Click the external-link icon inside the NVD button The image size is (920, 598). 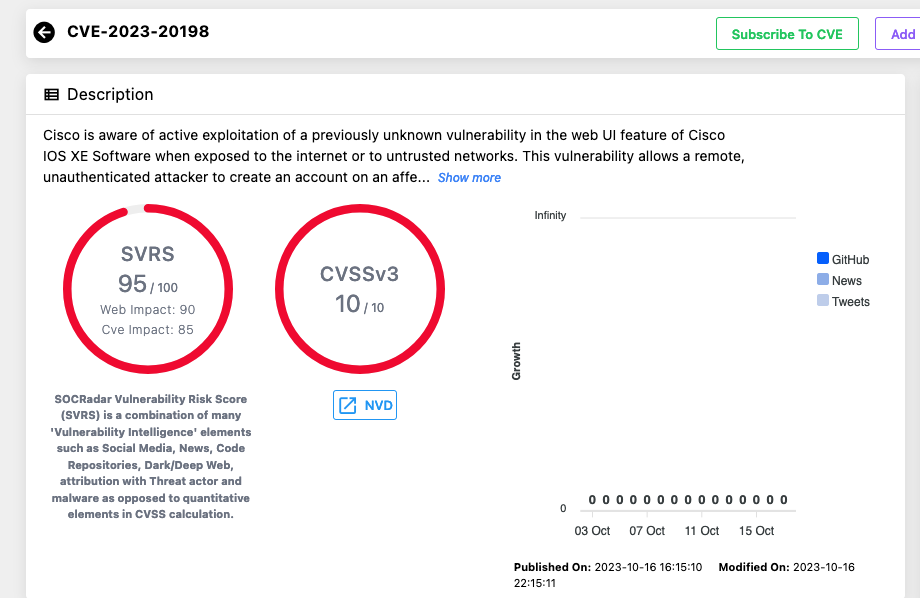(347, 404)
